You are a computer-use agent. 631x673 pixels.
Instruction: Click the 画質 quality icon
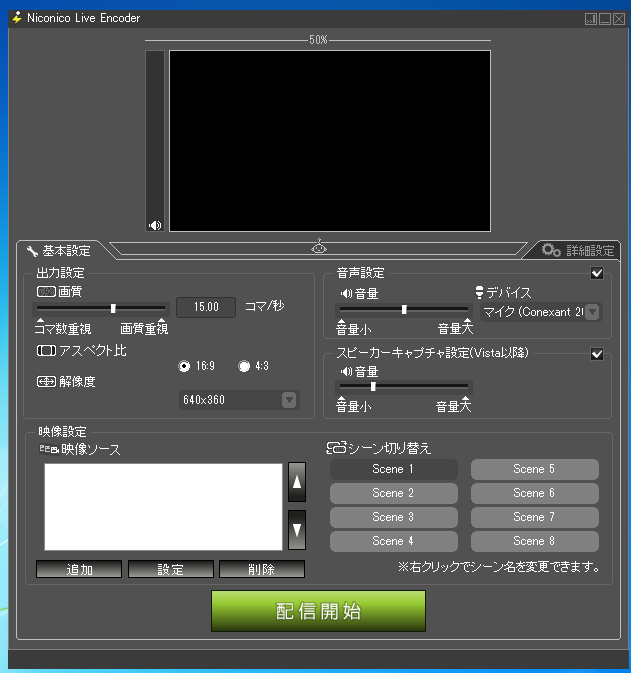tap(46, 292)
